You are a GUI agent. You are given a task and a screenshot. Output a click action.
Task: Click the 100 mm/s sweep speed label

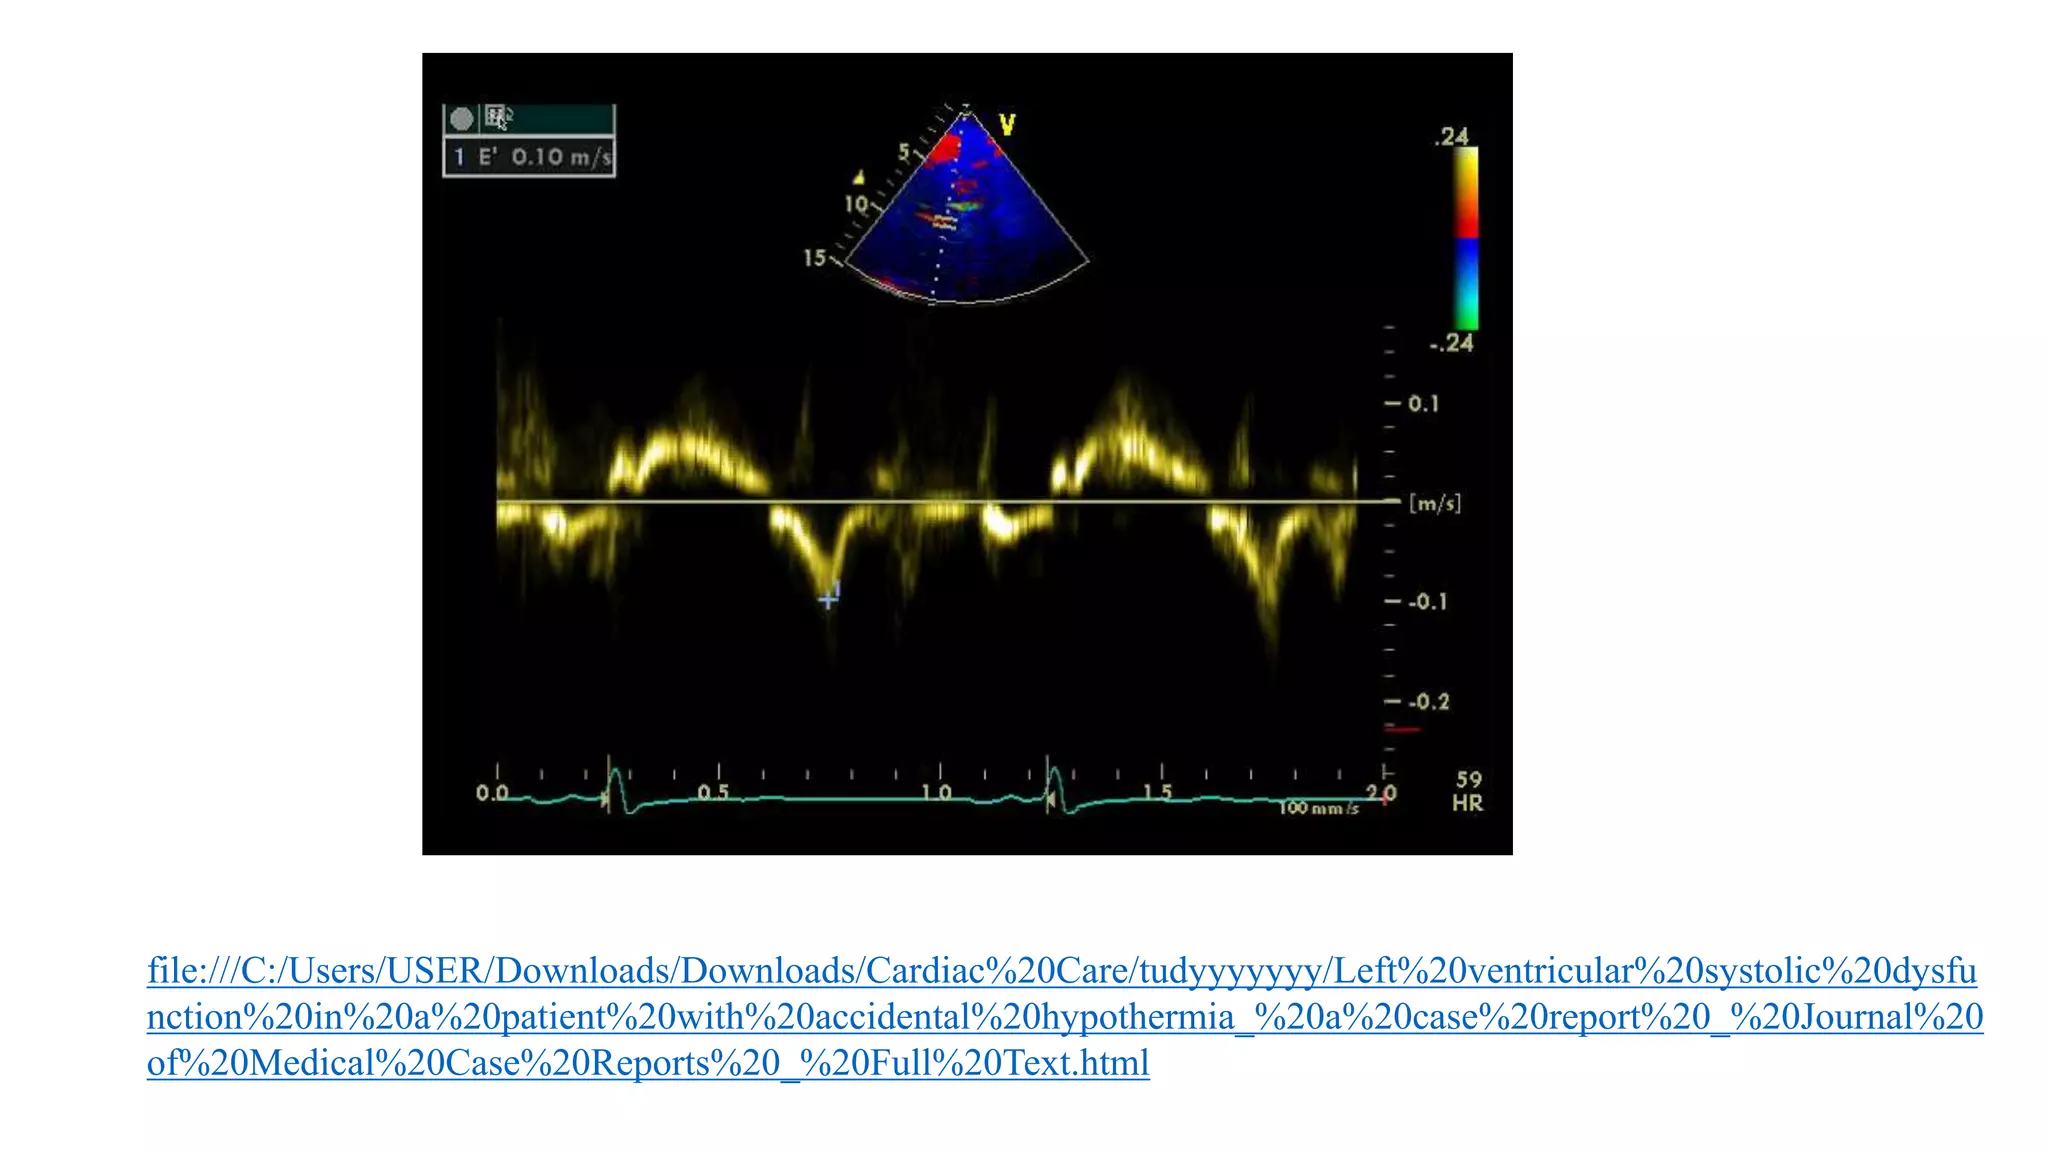click(x=1319, y=808)
